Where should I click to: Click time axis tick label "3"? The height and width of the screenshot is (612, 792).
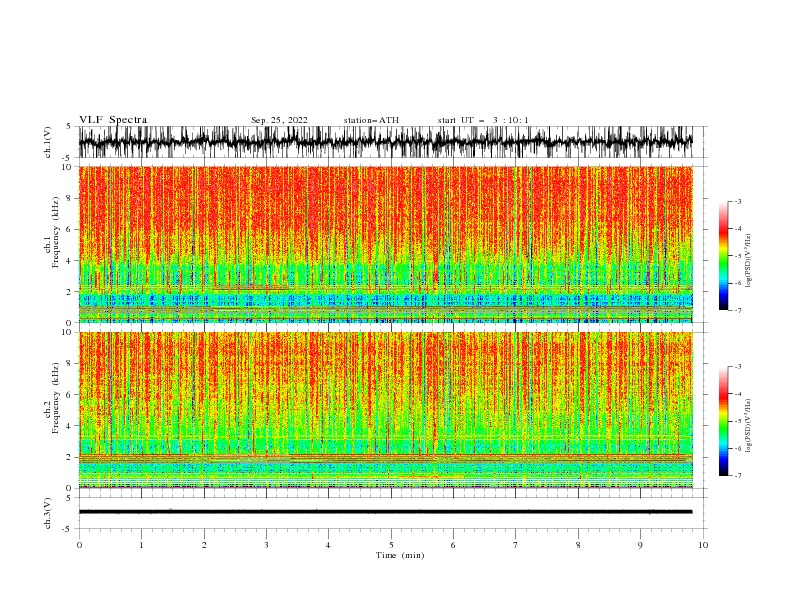click(x=266, y=545)
